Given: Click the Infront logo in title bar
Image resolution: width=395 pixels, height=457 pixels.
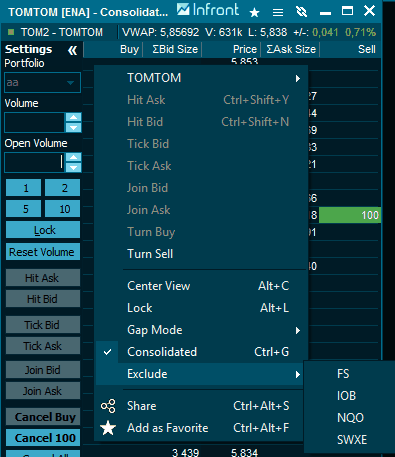Looking at the screenshot, I should pyautogui.click(x=208, y=10).
